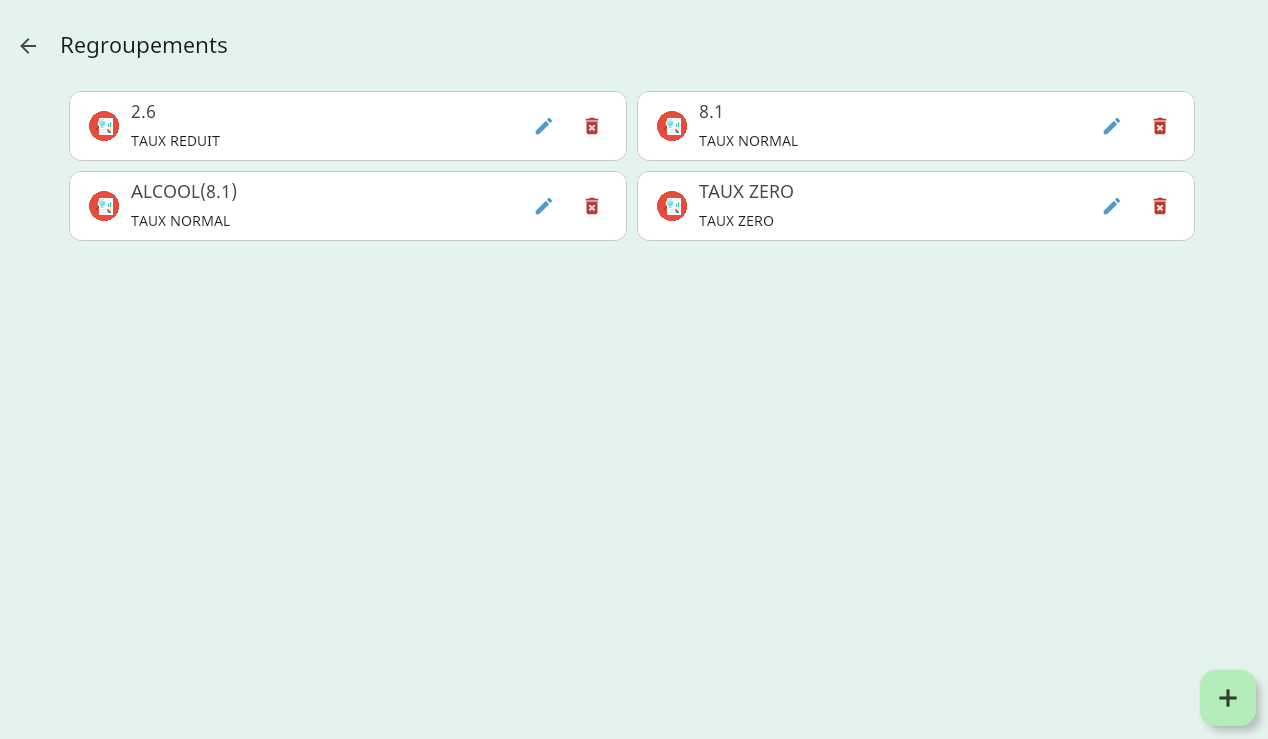
Task: Click the Regroupements page title
Action: coord(144,46)
